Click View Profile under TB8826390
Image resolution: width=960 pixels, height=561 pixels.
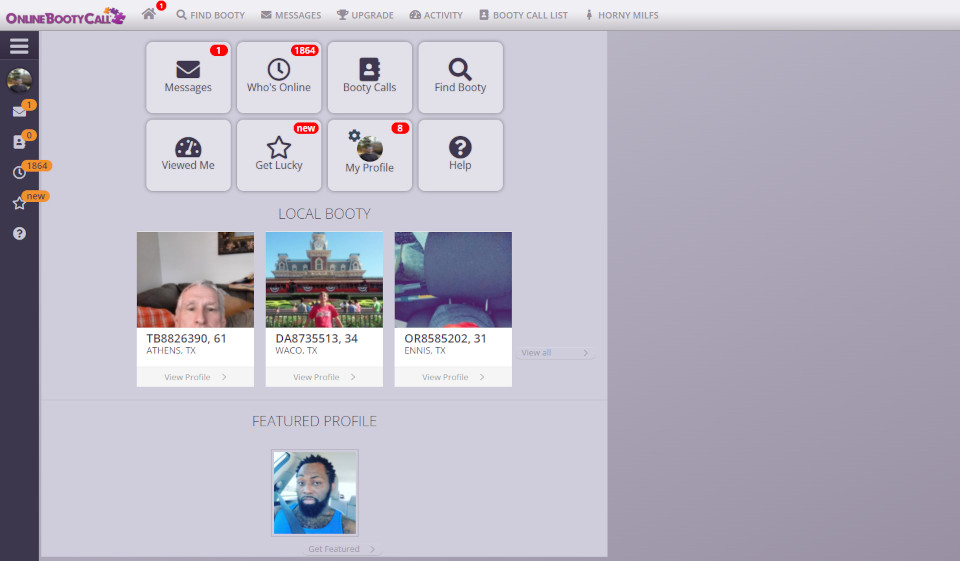195,377
